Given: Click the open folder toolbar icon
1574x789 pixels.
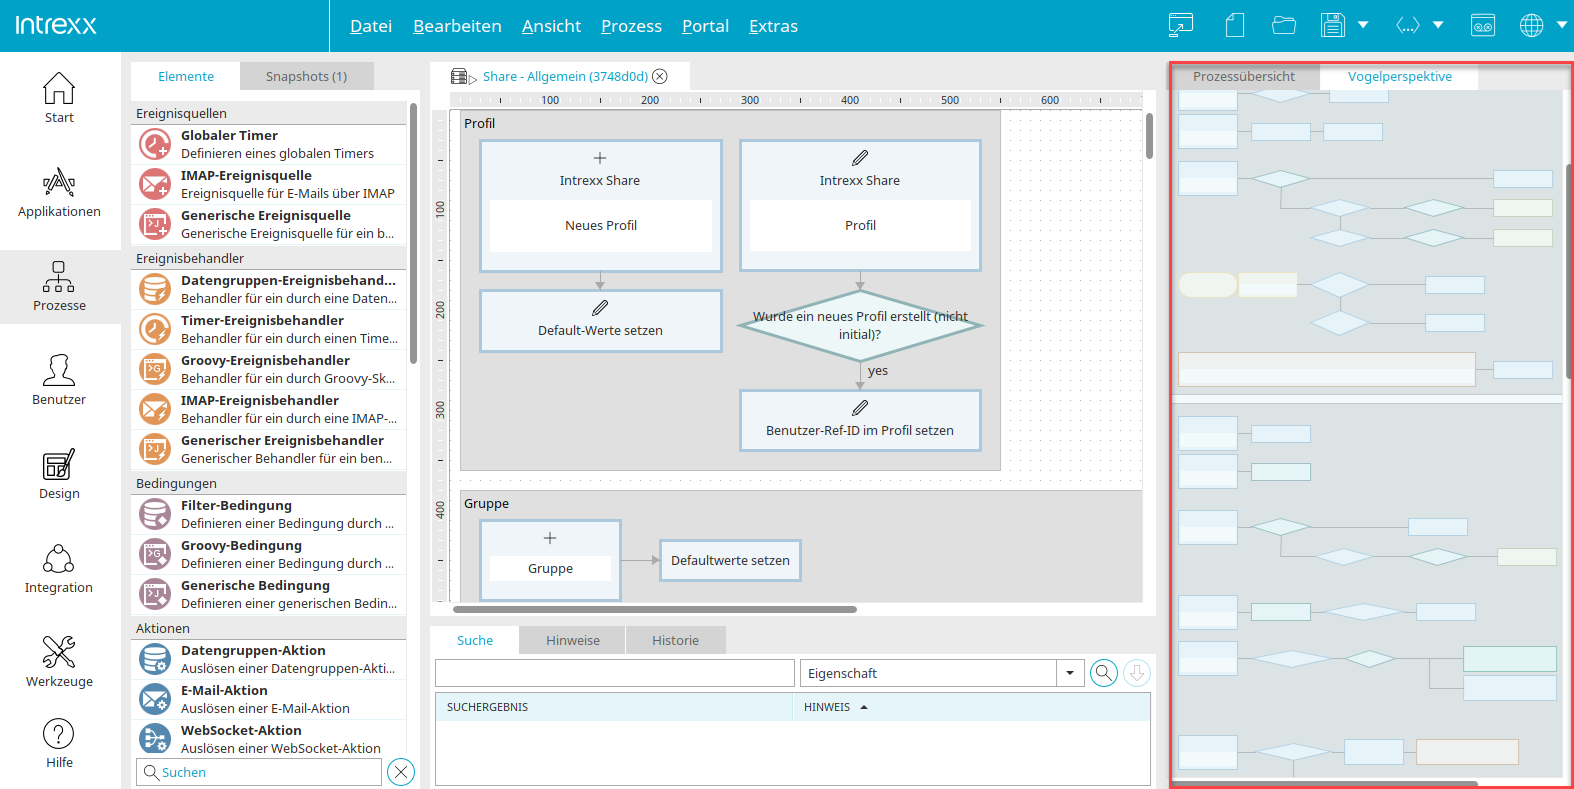Looking at the screenshot, I should (1284, 25).
